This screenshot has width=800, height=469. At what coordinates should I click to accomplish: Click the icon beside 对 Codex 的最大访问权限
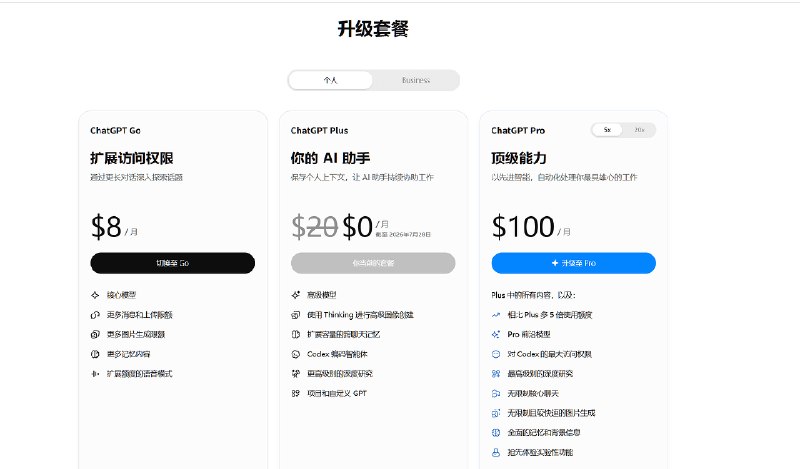[496, 354]
